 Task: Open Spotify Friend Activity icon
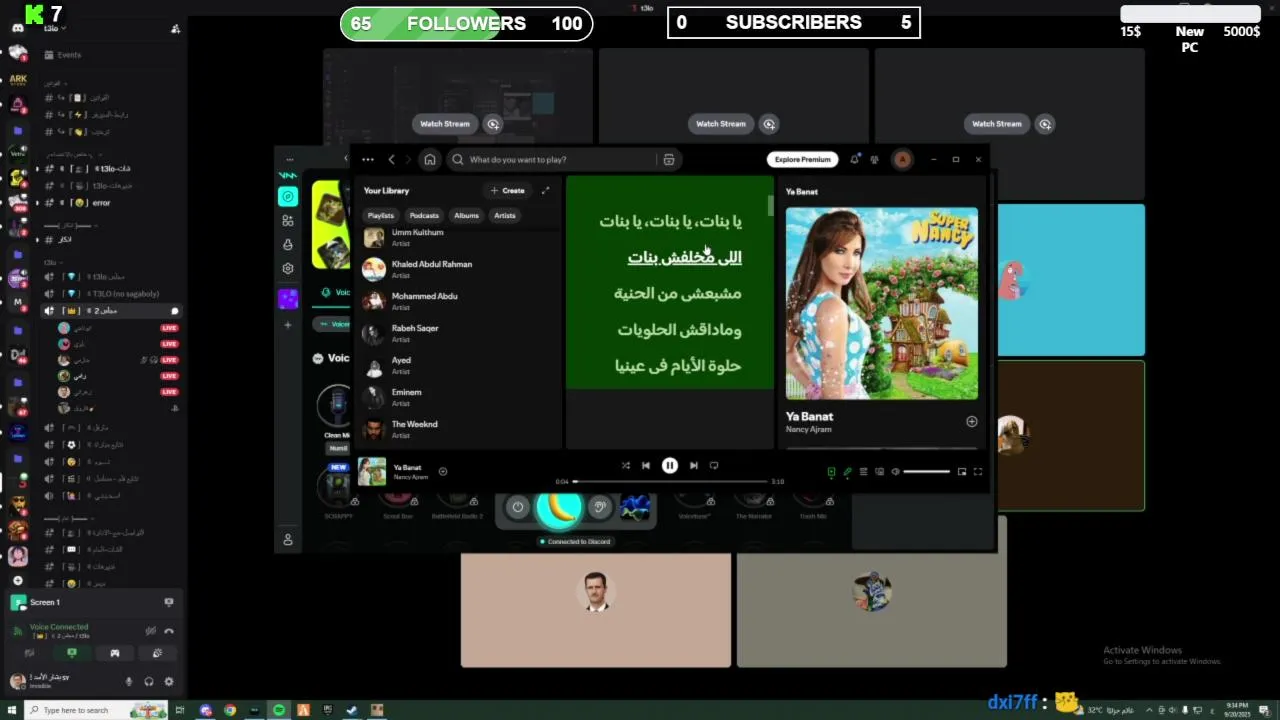tap(874, 159)
